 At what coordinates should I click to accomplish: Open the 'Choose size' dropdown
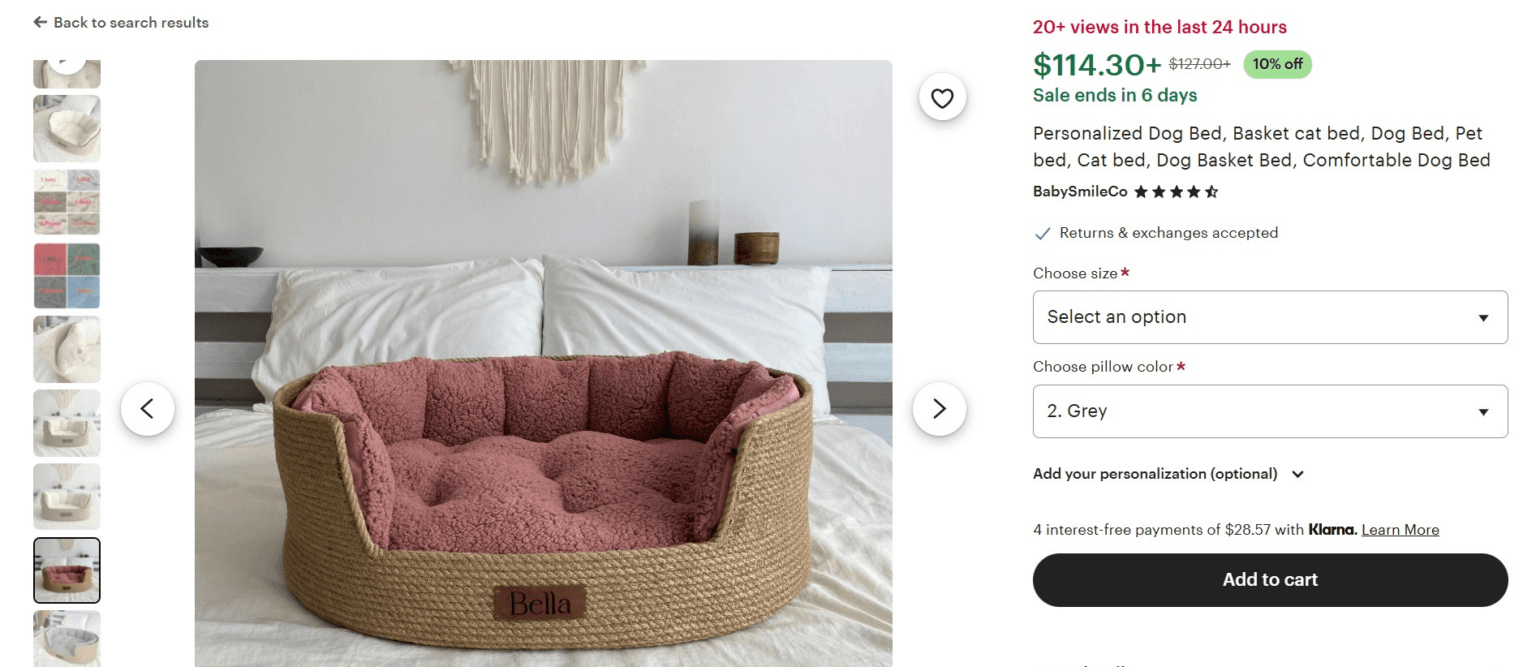point(1269,317)
